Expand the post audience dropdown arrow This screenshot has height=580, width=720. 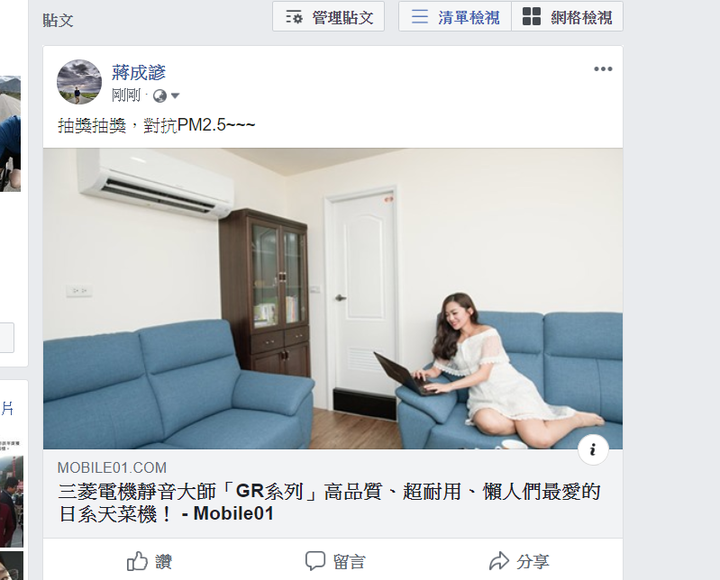pyautogui.click(x=175, y=96)
